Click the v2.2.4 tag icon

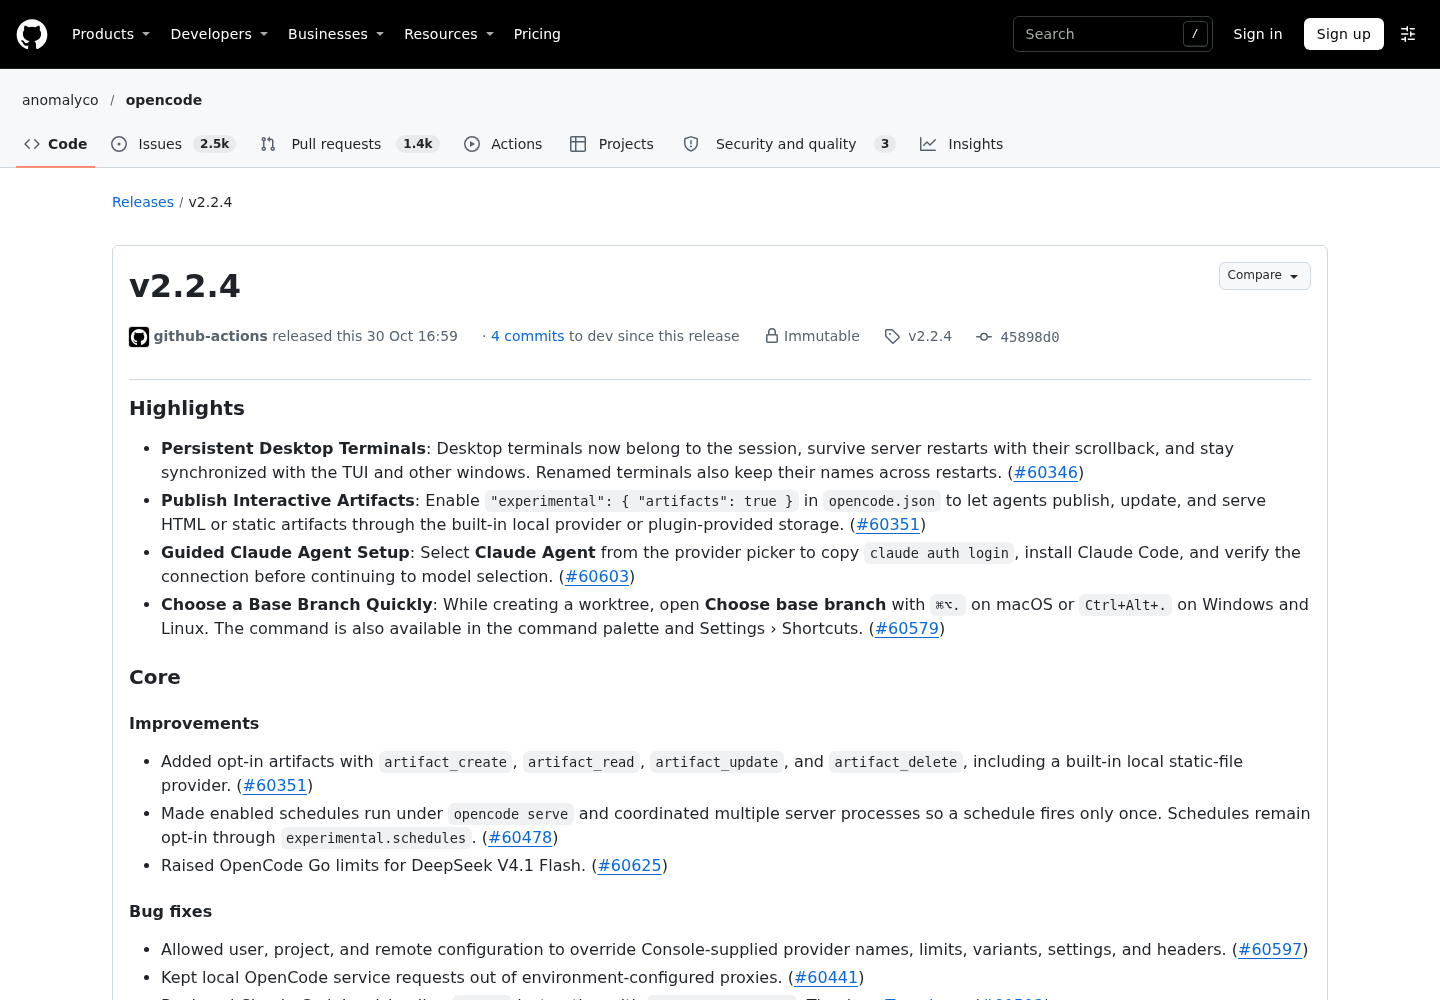[x=893, y=336]
